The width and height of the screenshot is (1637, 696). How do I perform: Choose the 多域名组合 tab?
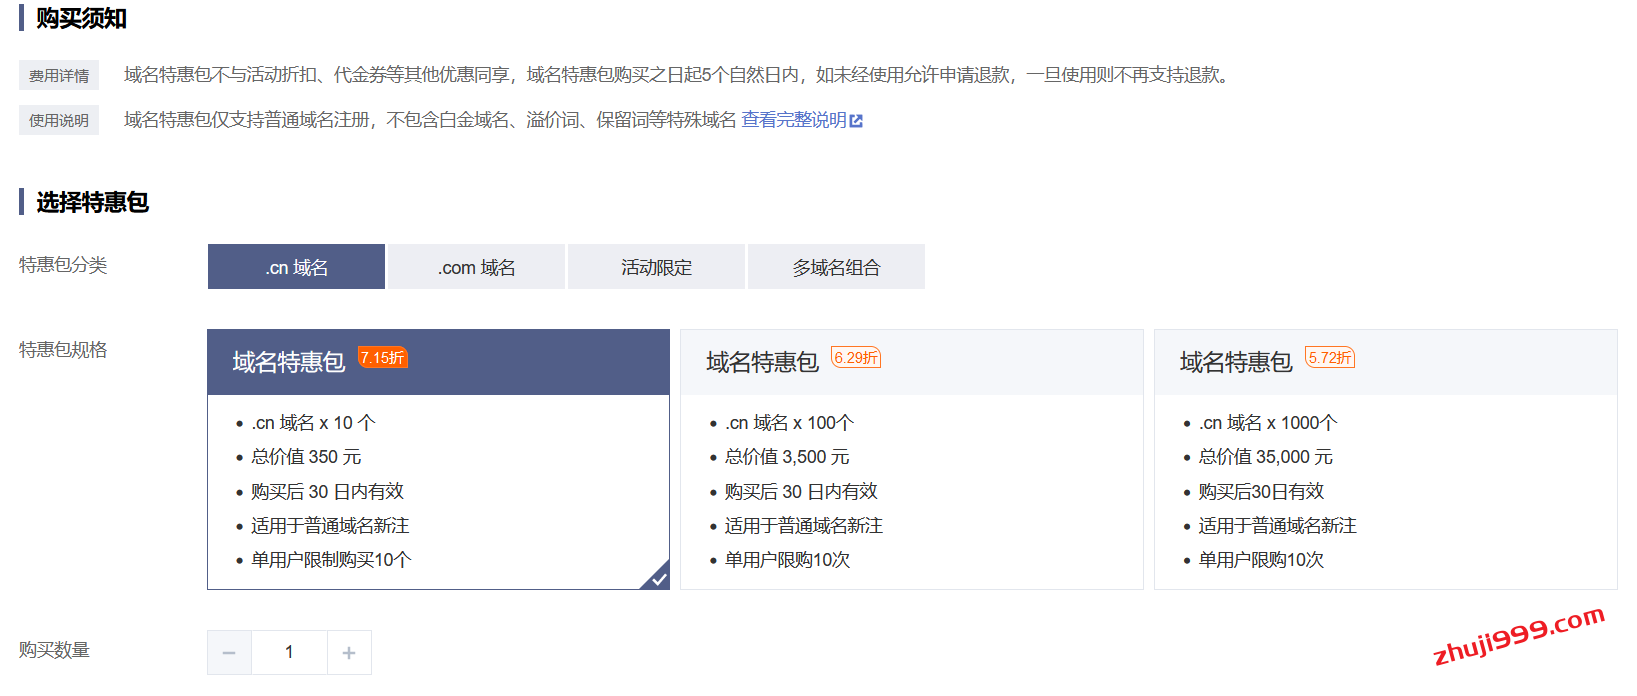pos(836,267)
